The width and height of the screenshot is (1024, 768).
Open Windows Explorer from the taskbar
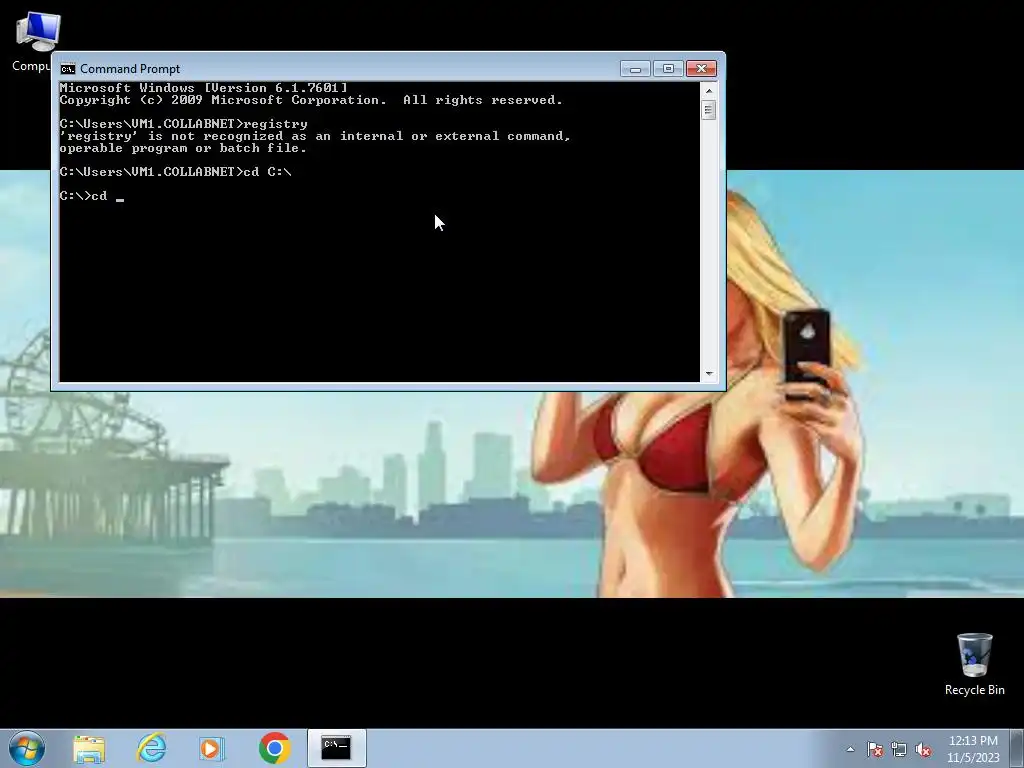click(x=89, y=748)
